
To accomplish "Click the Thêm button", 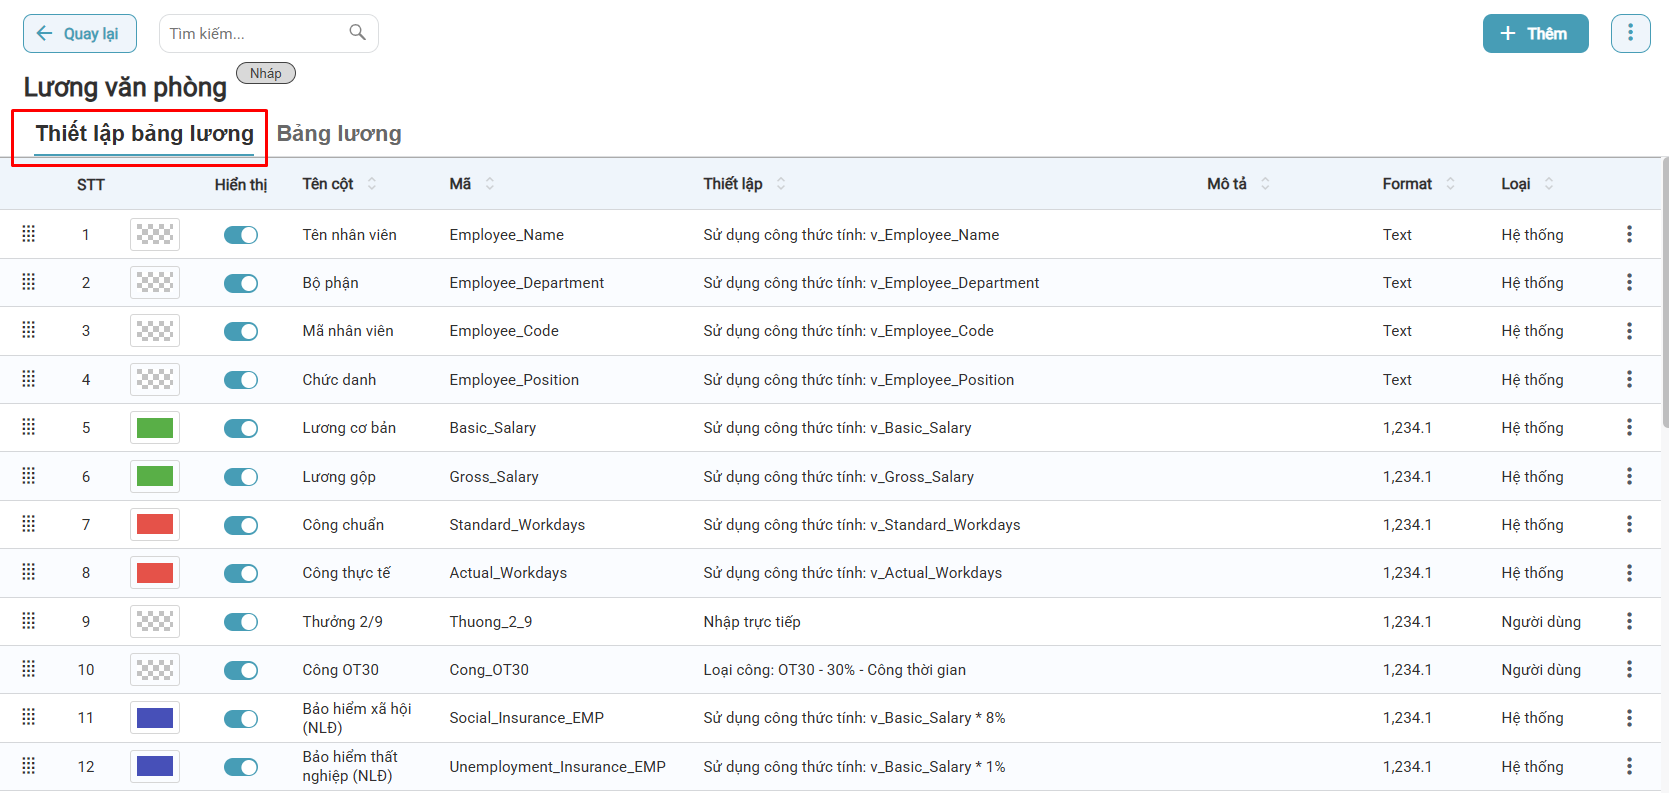I will [x=1535, y=34].
